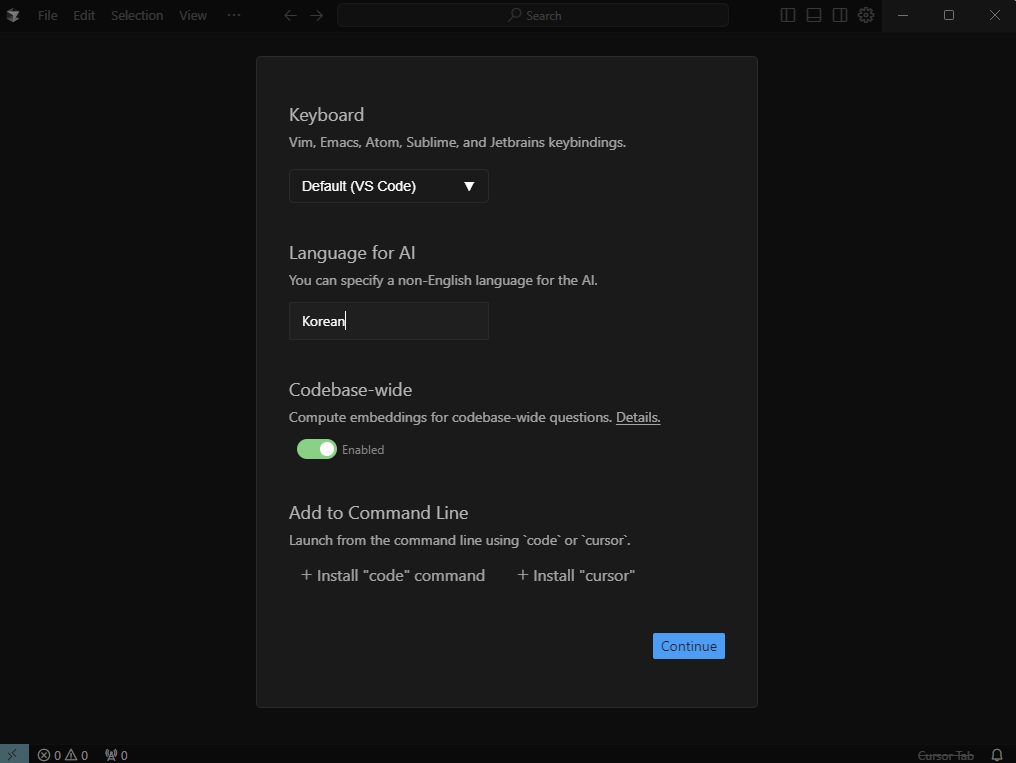The width and height of the screenshot is (1016, 763).
Task: Open notifications via the bell icon
Action: (x=997, y=755)
